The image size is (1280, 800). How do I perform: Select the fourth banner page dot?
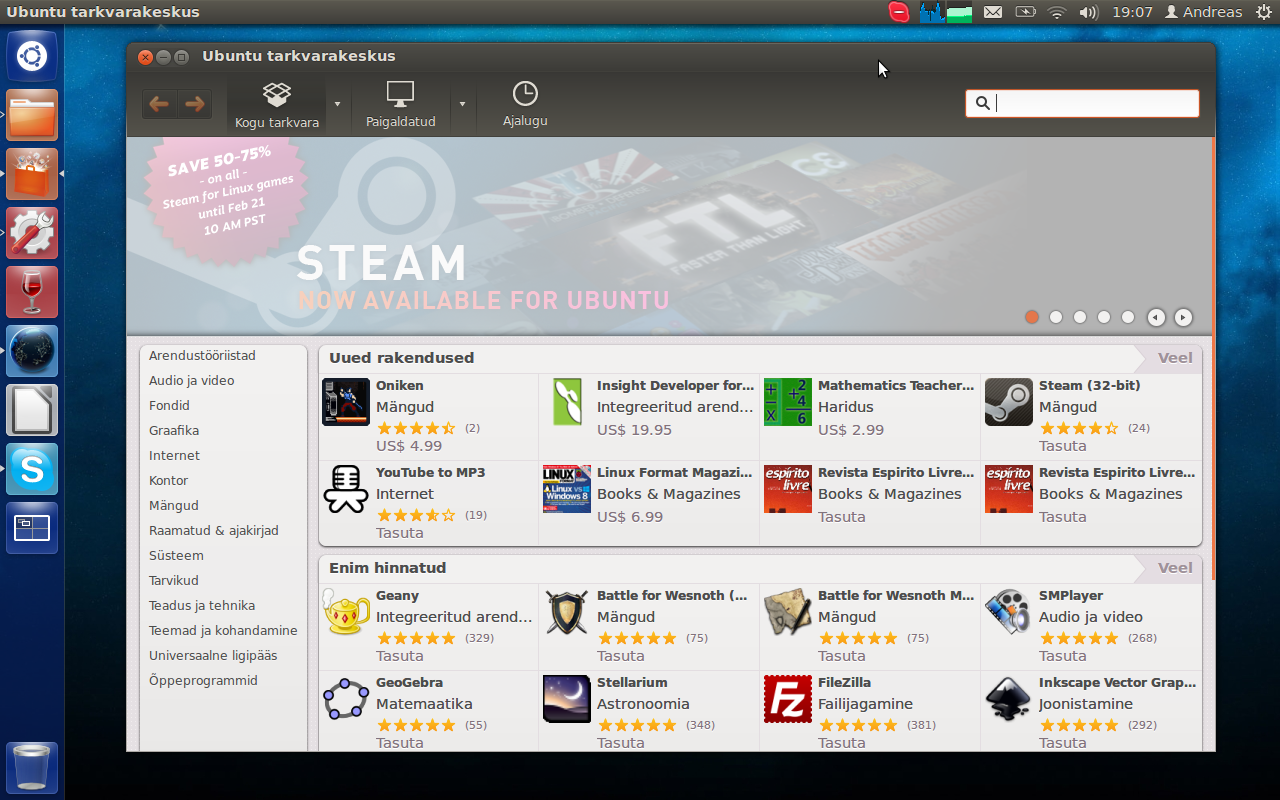1104,317
